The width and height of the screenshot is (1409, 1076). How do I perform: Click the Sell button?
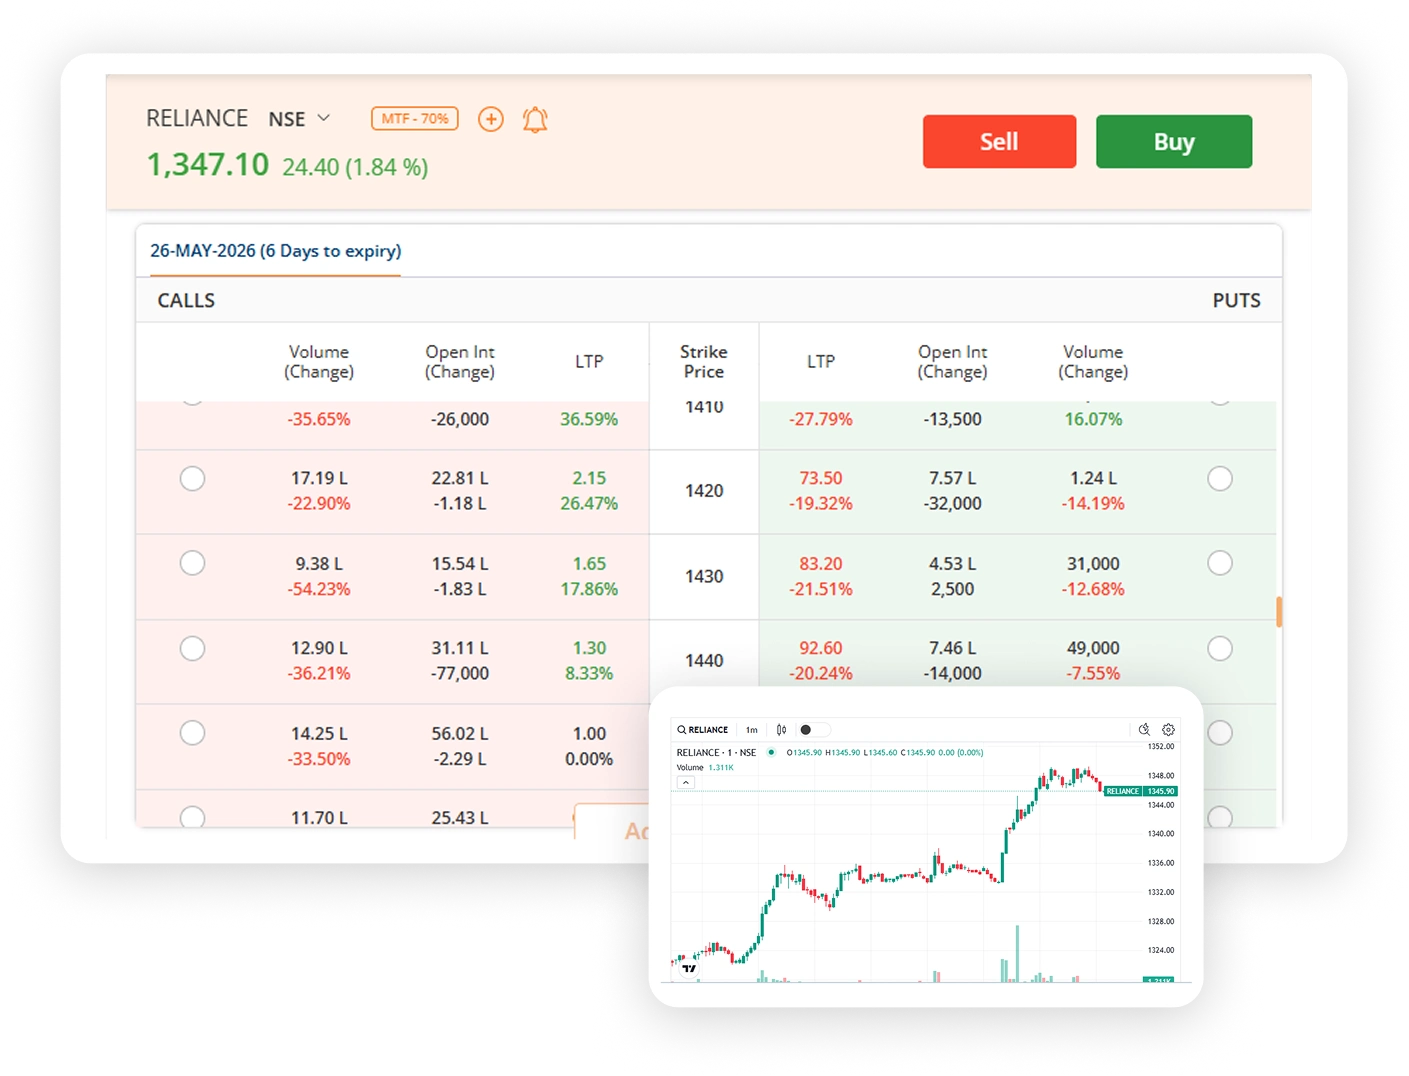pos(999,142)
